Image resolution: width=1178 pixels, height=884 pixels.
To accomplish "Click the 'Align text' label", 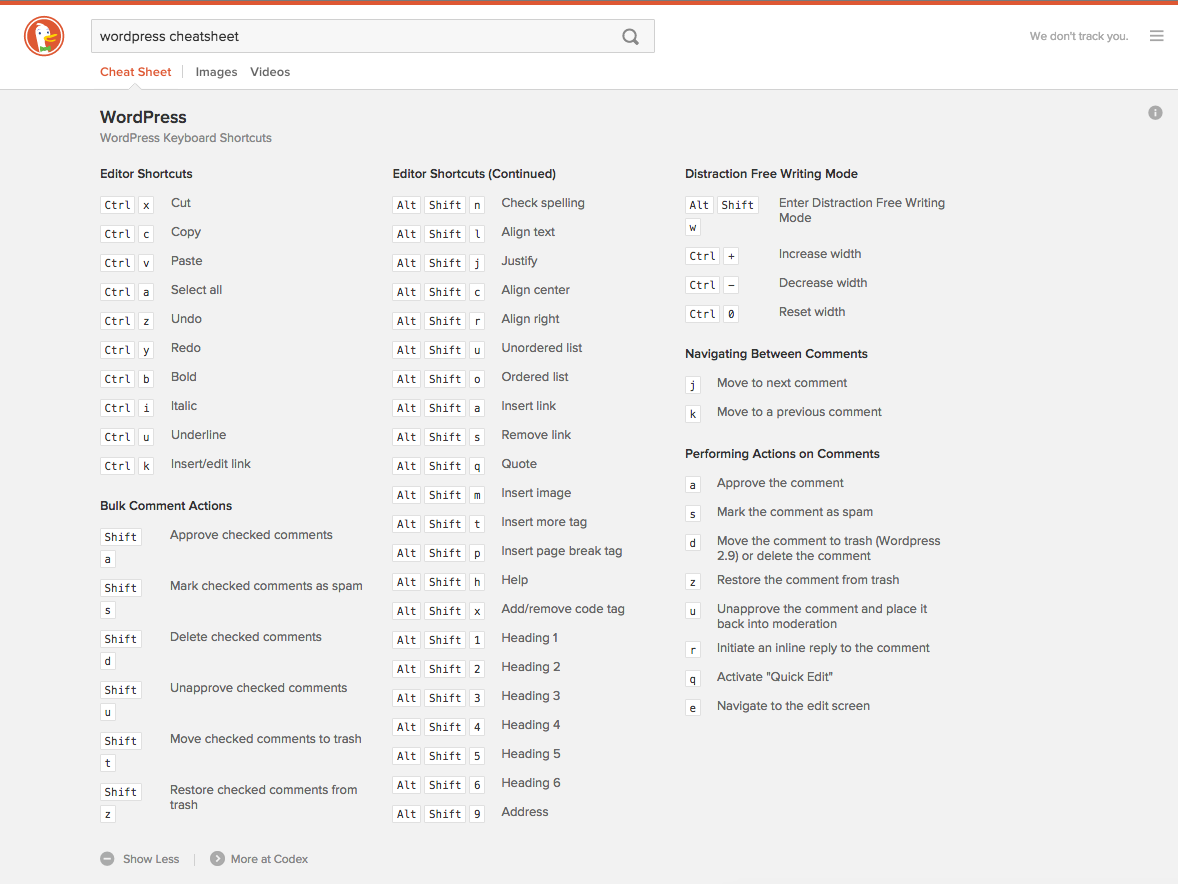I will (528, 232).
